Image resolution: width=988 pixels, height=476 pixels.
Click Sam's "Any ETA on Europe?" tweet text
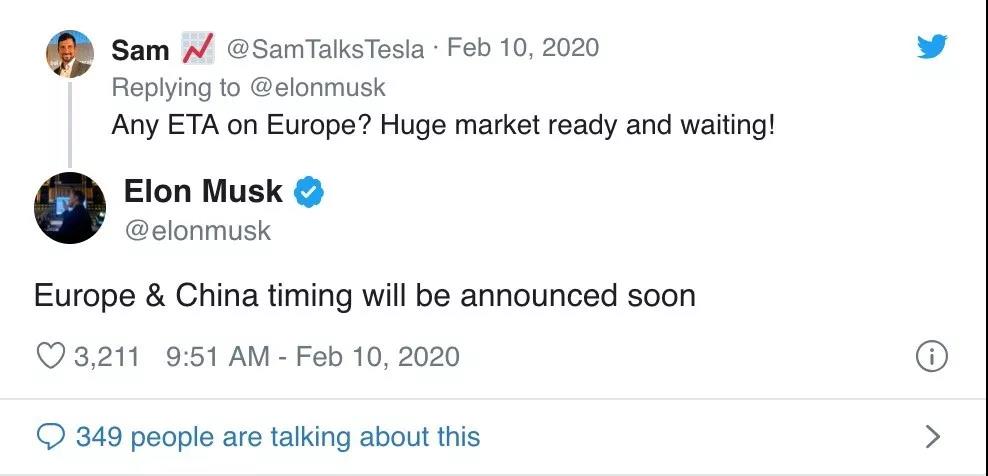pos(443,127)
